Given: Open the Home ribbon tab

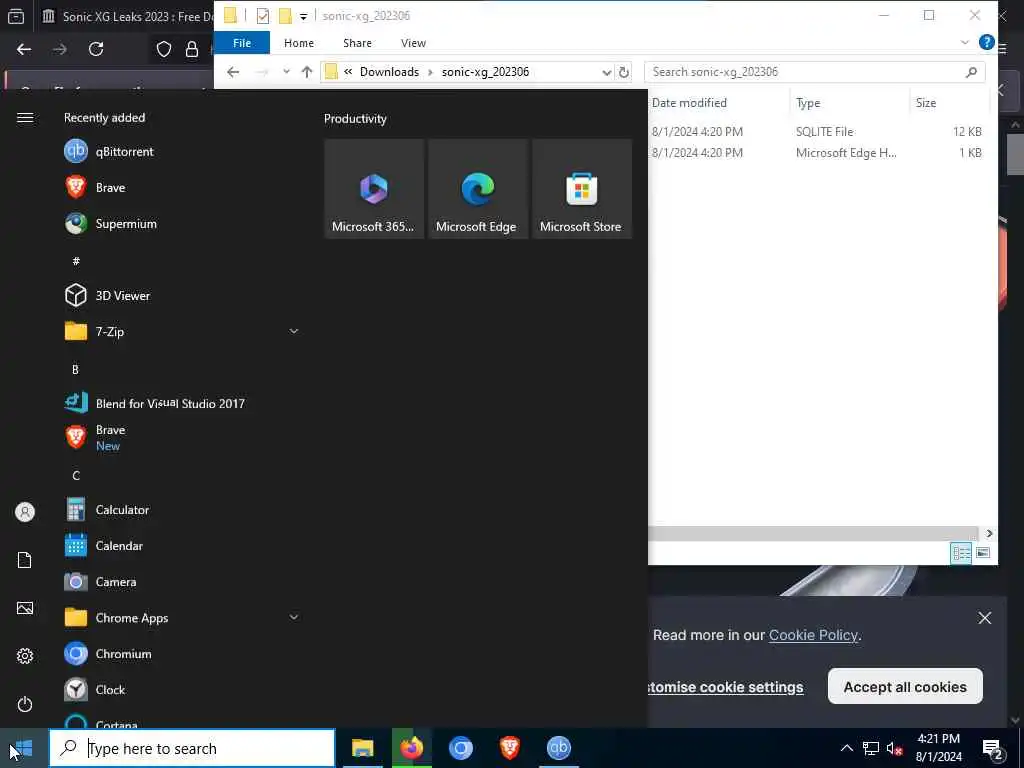Looking at the screenshot, I should point(298,42).
